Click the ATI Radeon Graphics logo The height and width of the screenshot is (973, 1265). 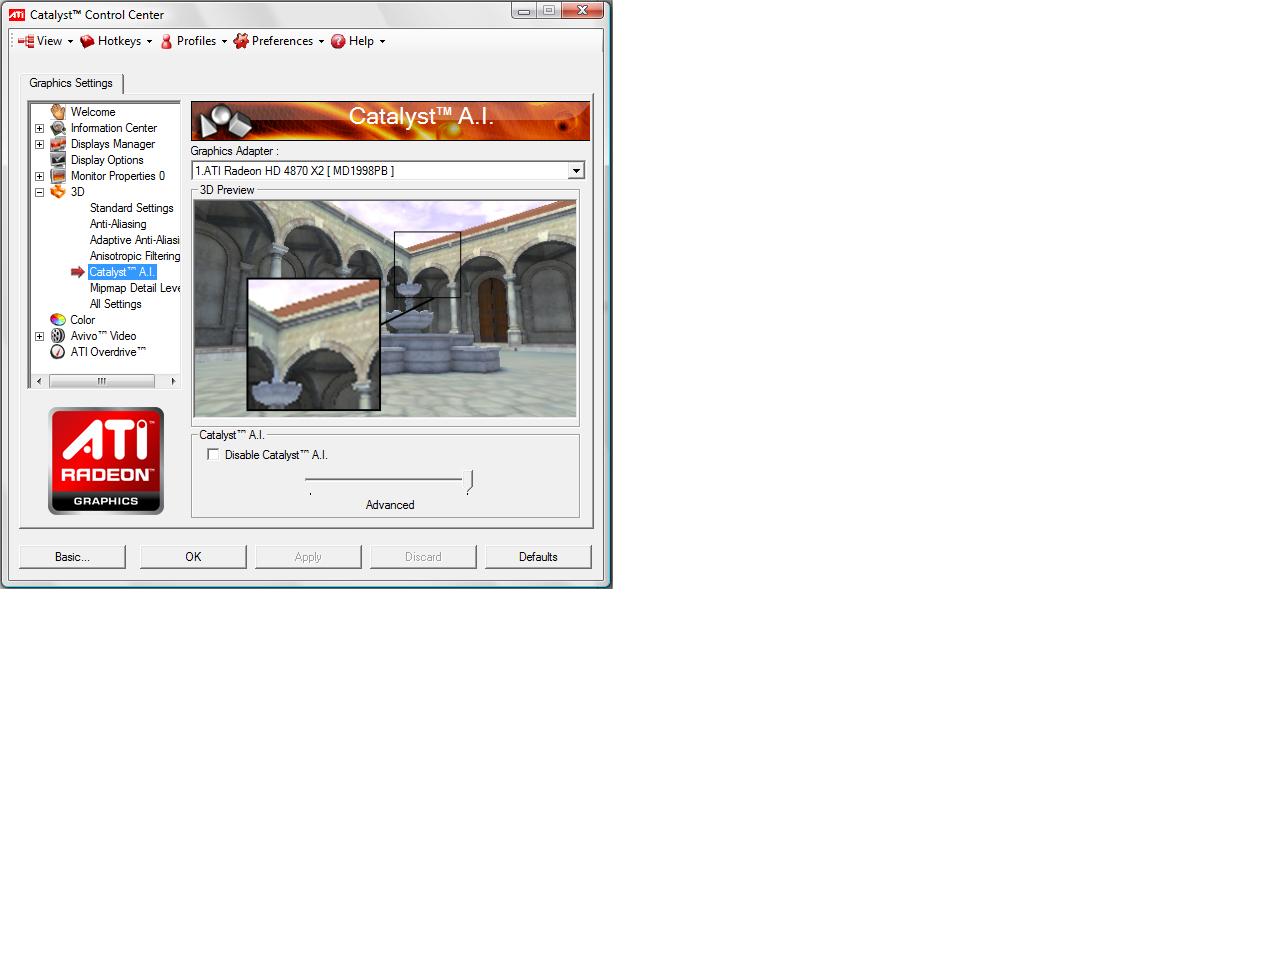[x=106, y=461]
